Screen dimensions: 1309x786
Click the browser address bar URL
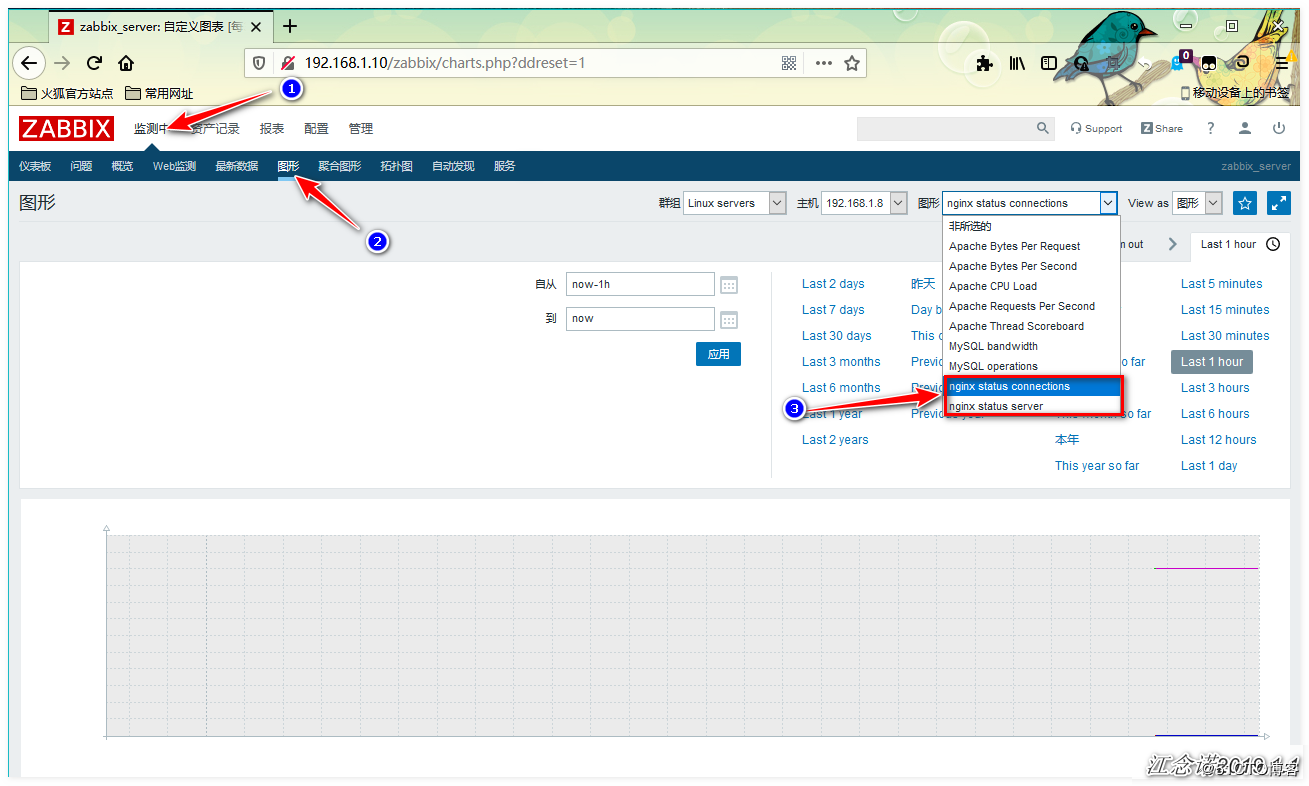pos(445,63)
